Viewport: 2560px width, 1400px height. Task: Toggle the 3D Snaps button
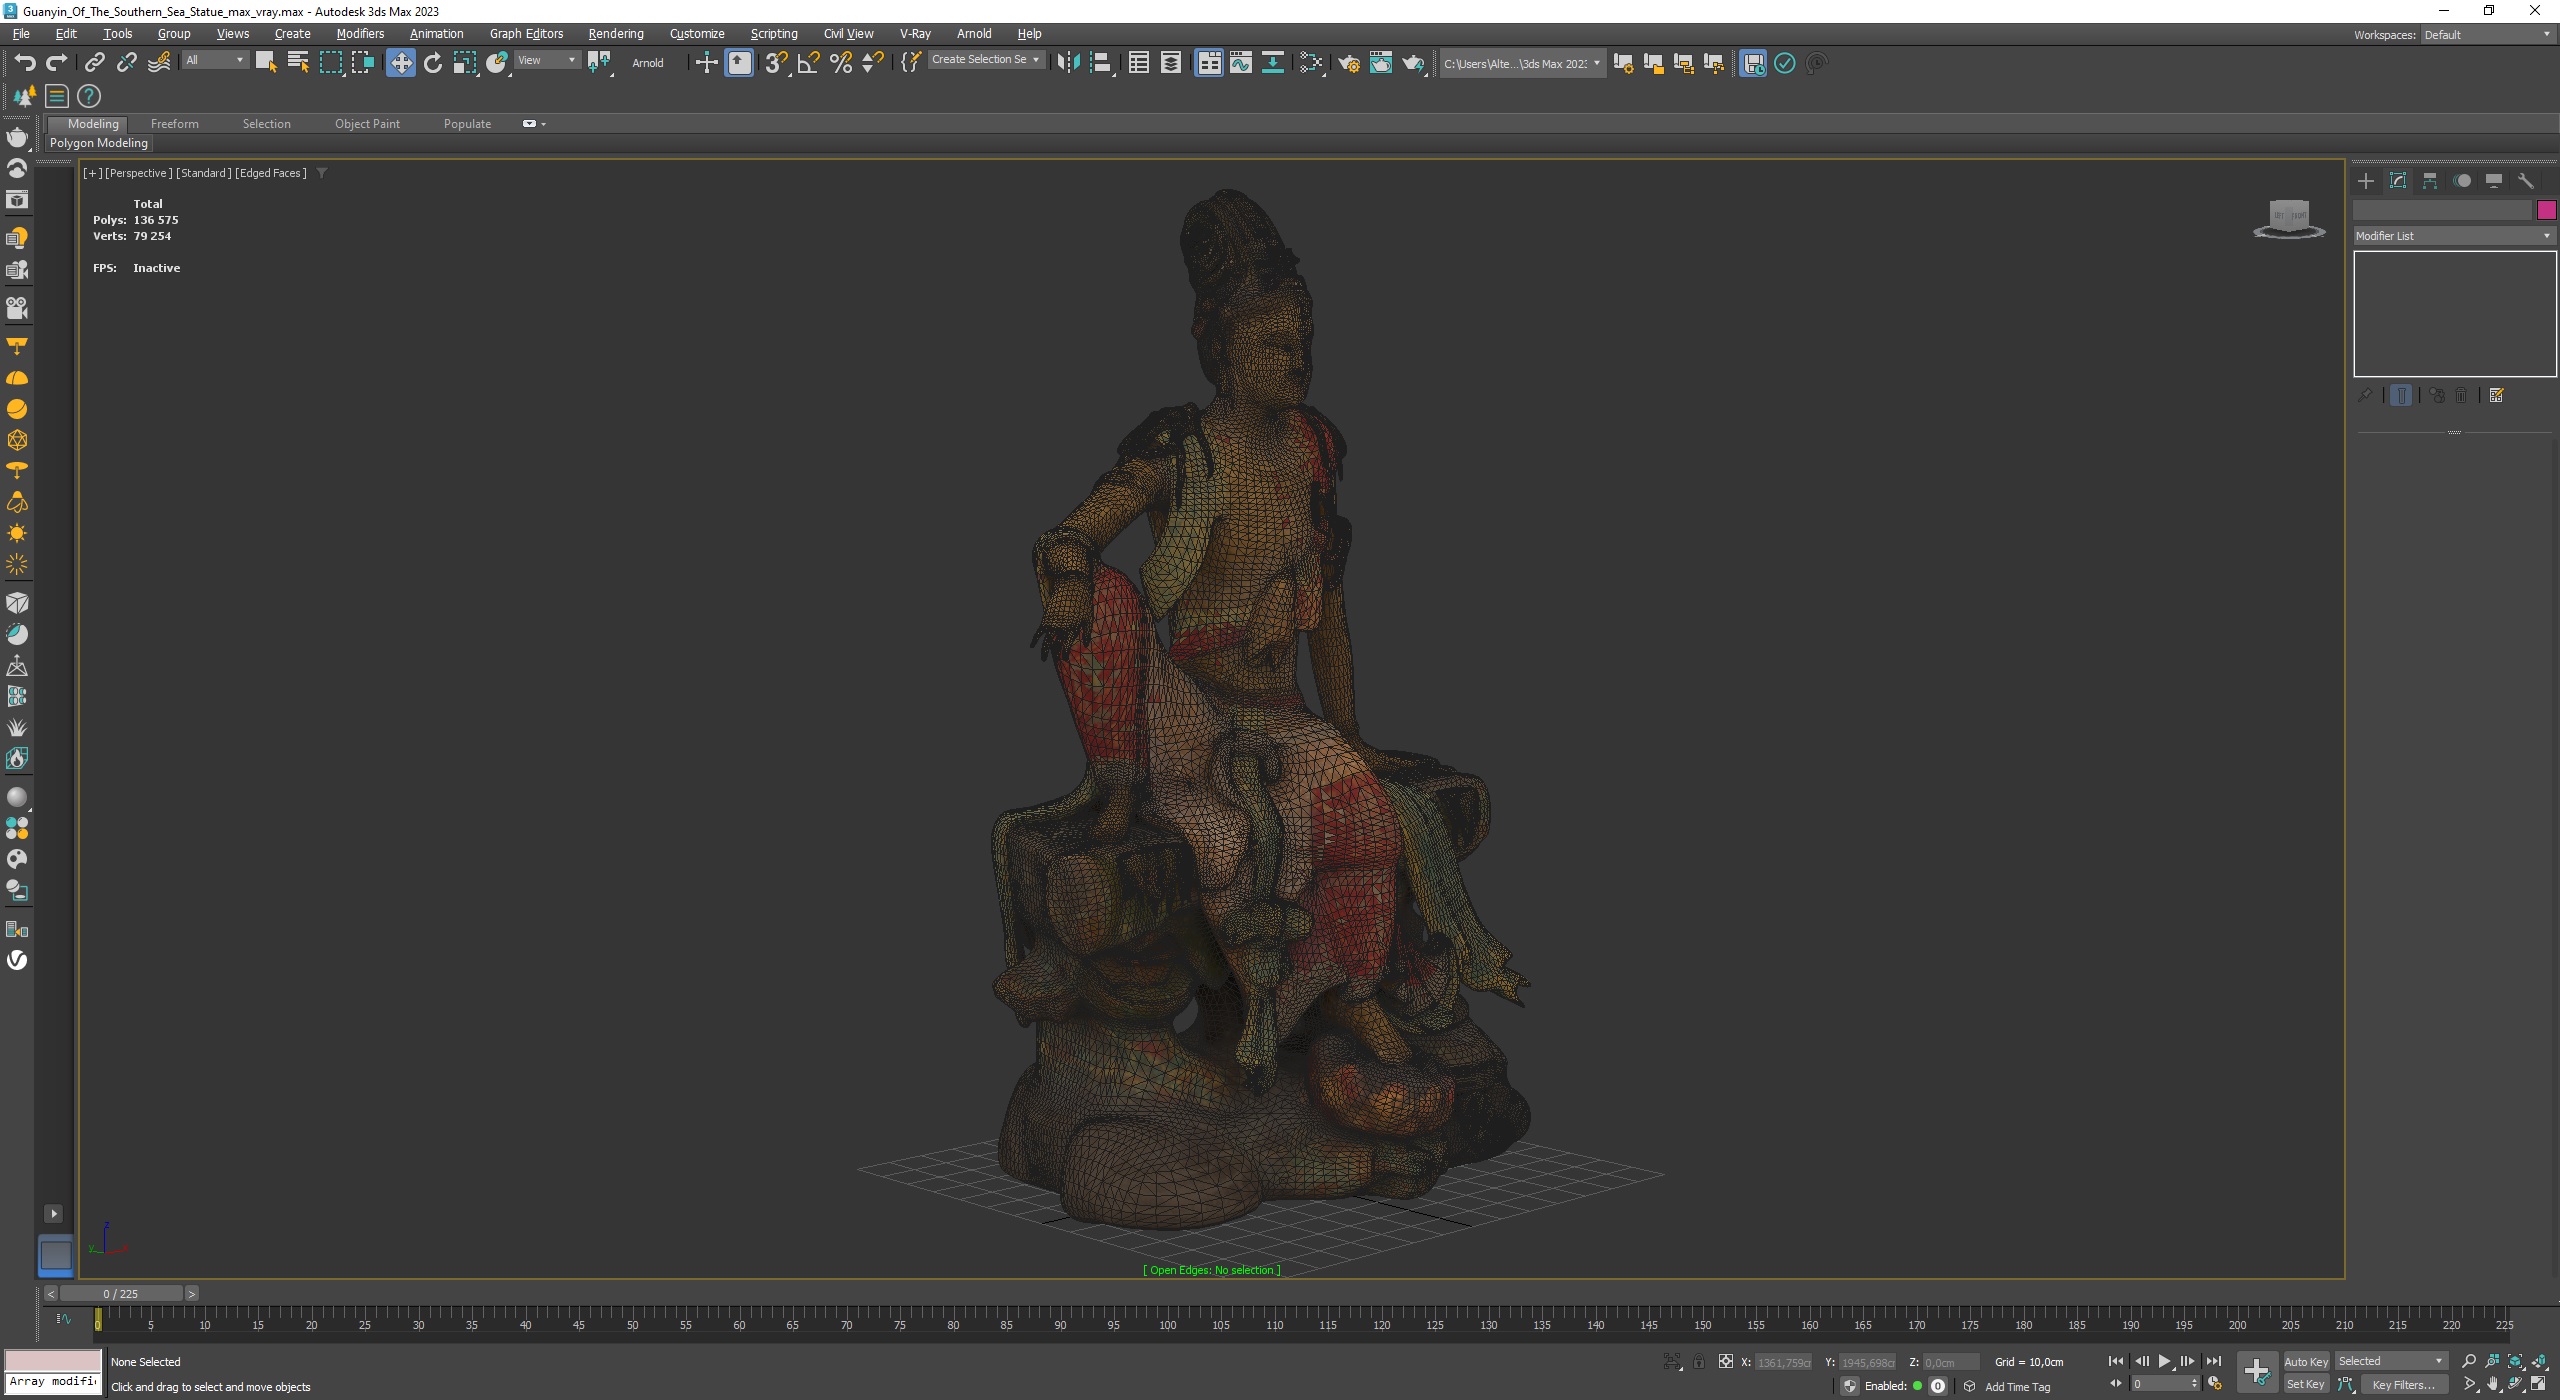tap(776, 63)
